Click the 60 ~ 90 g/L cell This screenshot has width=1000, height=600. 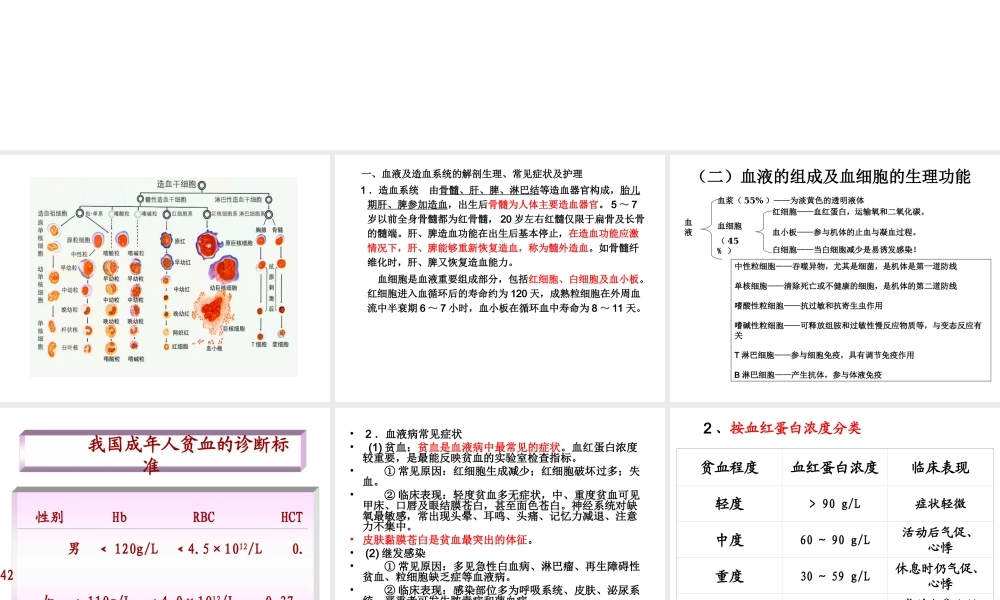click(835, 540)
